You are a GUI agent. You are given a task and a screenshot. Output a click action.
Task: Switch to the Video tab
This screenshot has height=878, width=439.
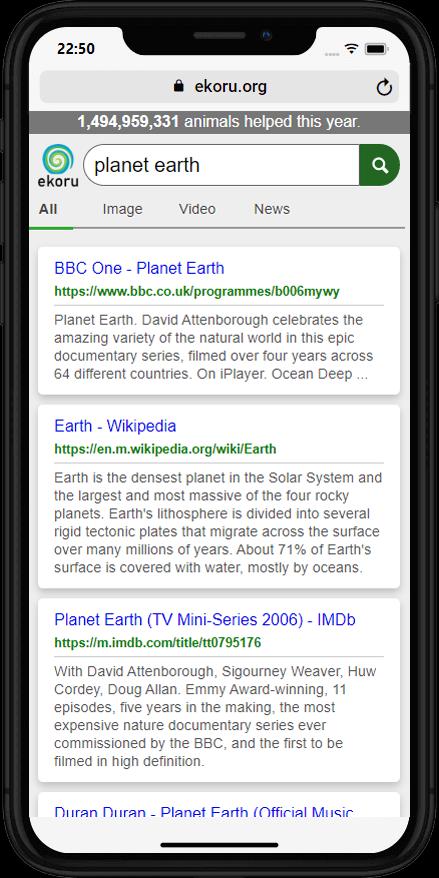[x=197, y=209]
